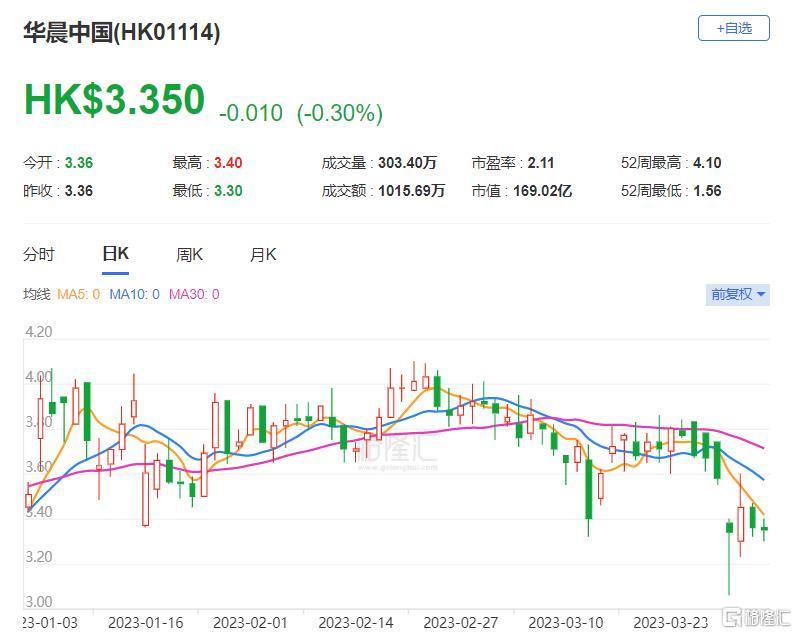
Task: Click the price change -0.010 (-0.30%)
Action: pyautogui.click(x=301, y=113)
